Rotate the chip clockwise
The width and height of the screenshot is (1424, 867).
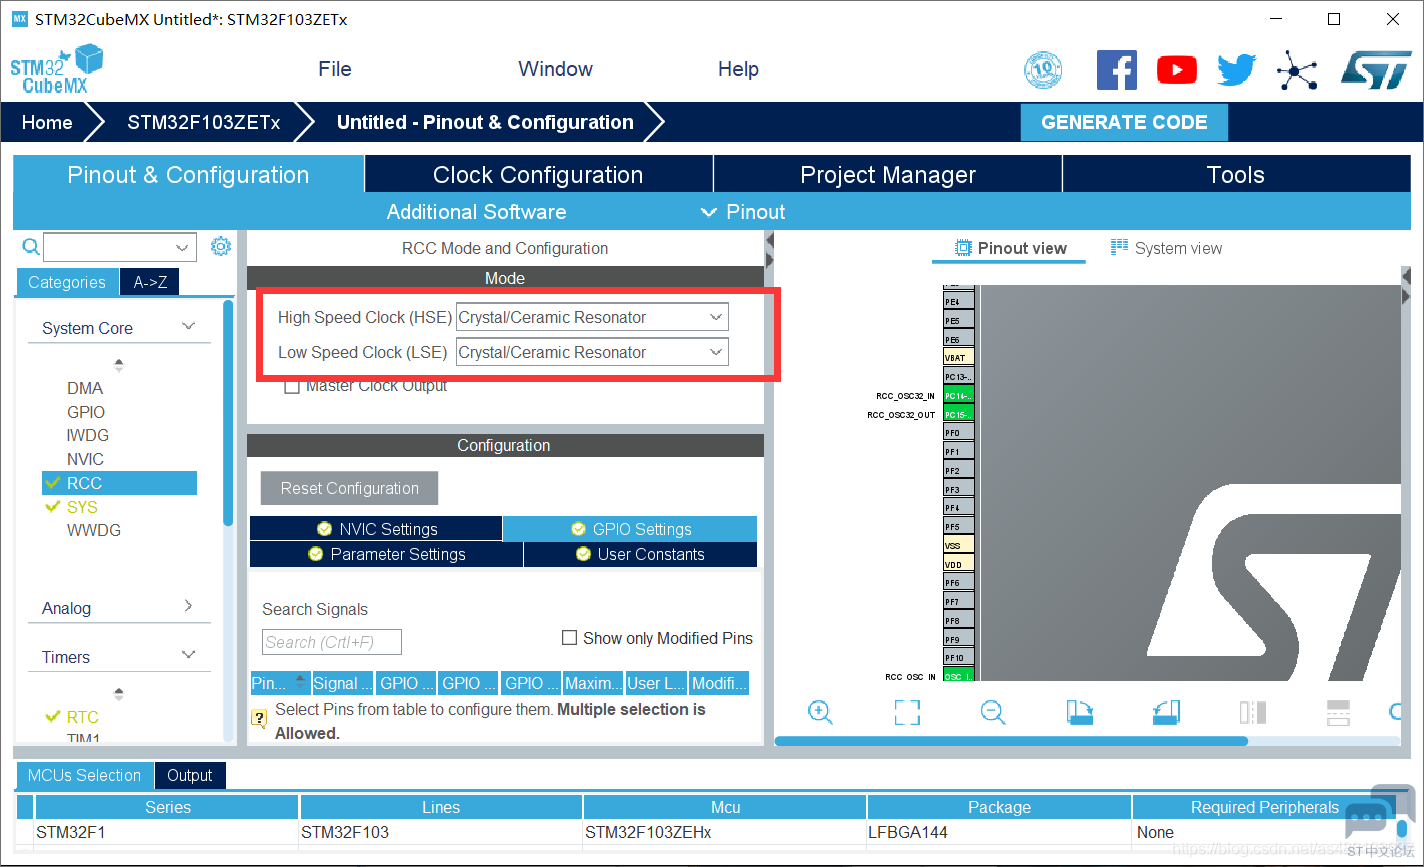pyautogui.click(x=1080, y=712)
